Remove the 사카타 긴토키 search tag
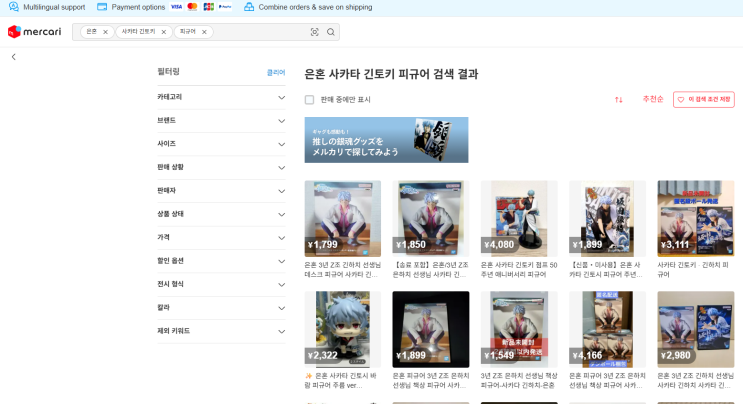Viewport: 743px width, 404px height. coord(163,32)
